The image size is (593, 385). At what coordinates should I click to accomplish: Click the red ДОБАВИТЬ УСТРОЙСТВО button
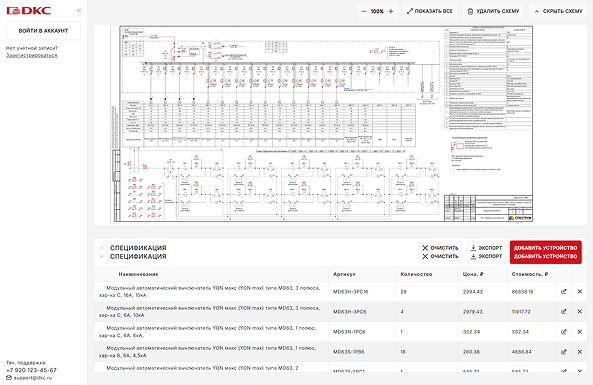(x=546, y=252)
